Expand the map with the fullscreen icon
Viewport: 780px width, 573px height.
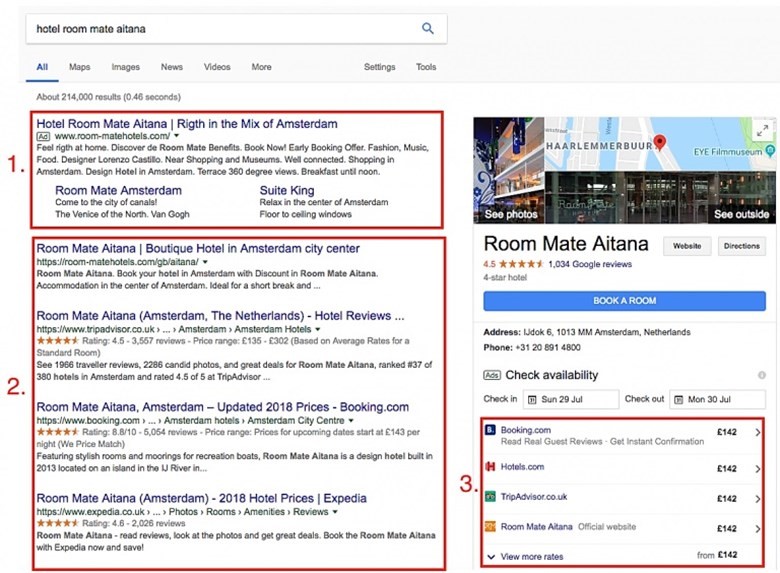point(762,131)
